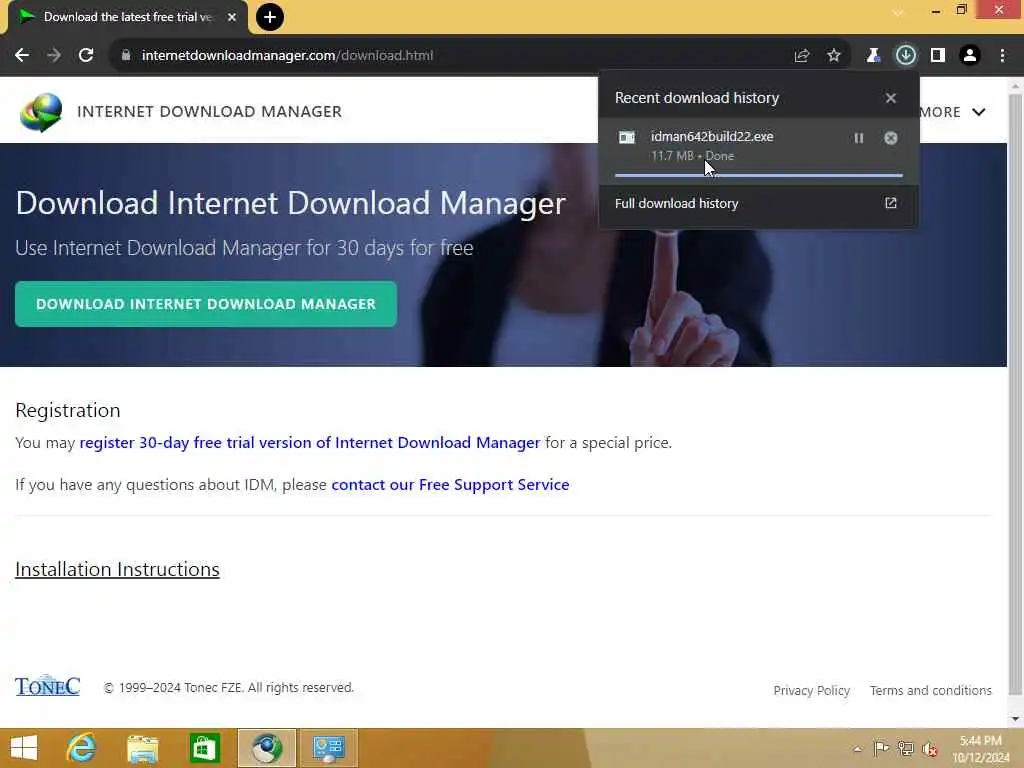Click Installation Instructions heading link
Image resolution: width=1024 pixels, height=768 pixels.
(x=118, y=569)
